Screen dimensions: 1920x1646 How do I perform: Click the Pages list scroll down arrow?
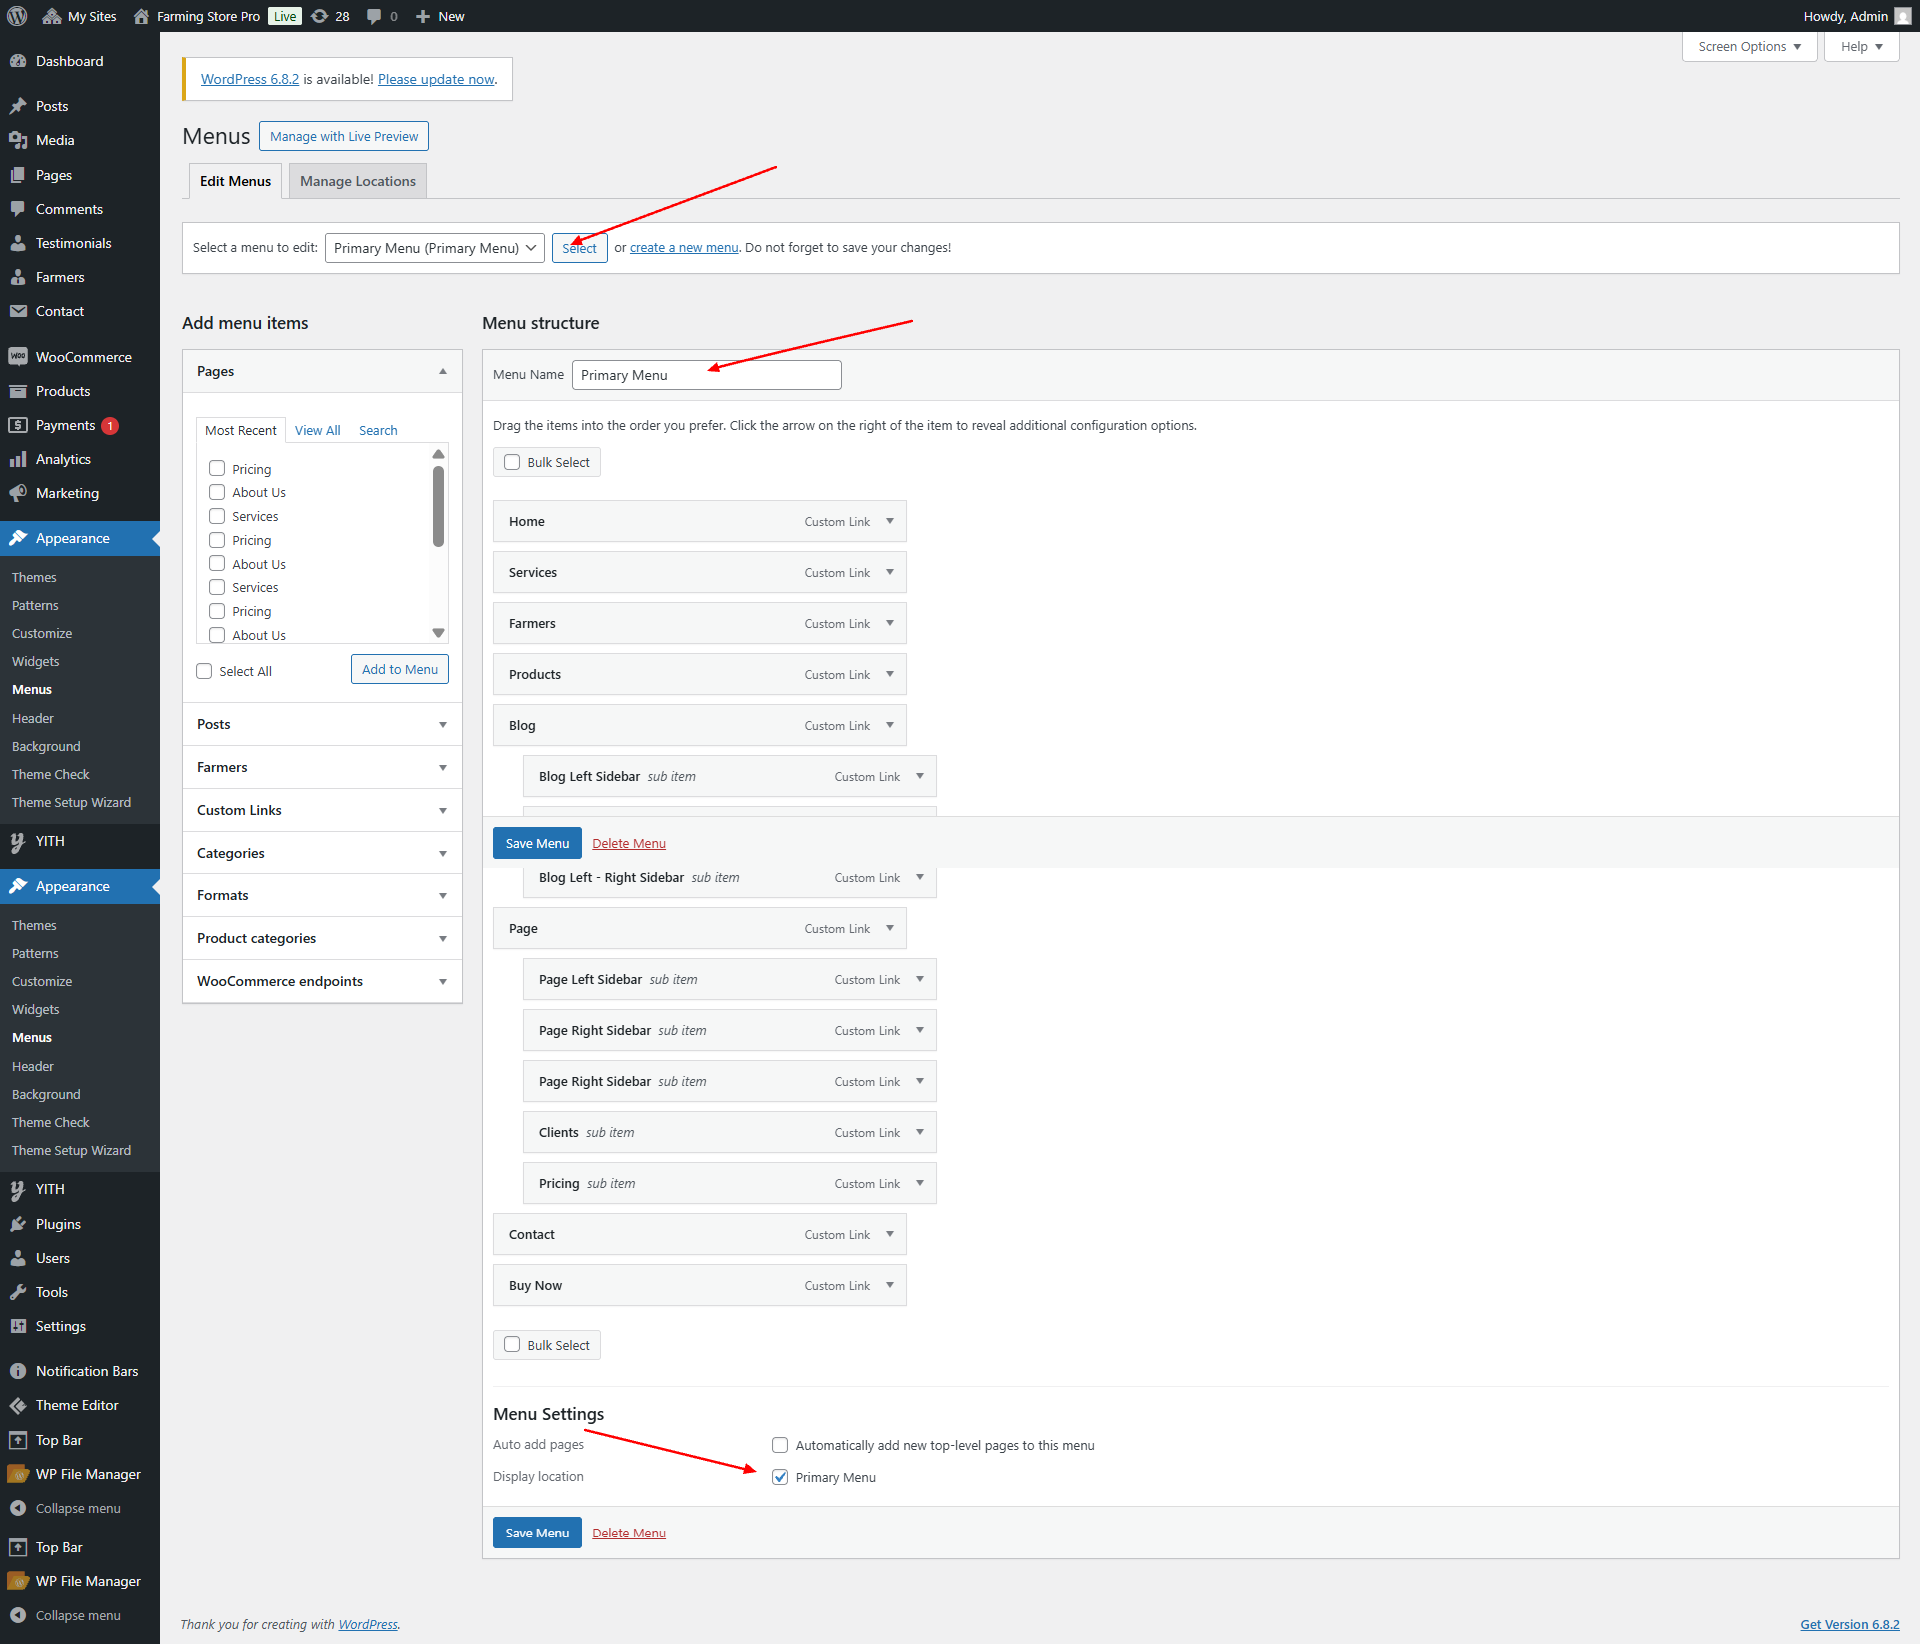click(438, 632)
